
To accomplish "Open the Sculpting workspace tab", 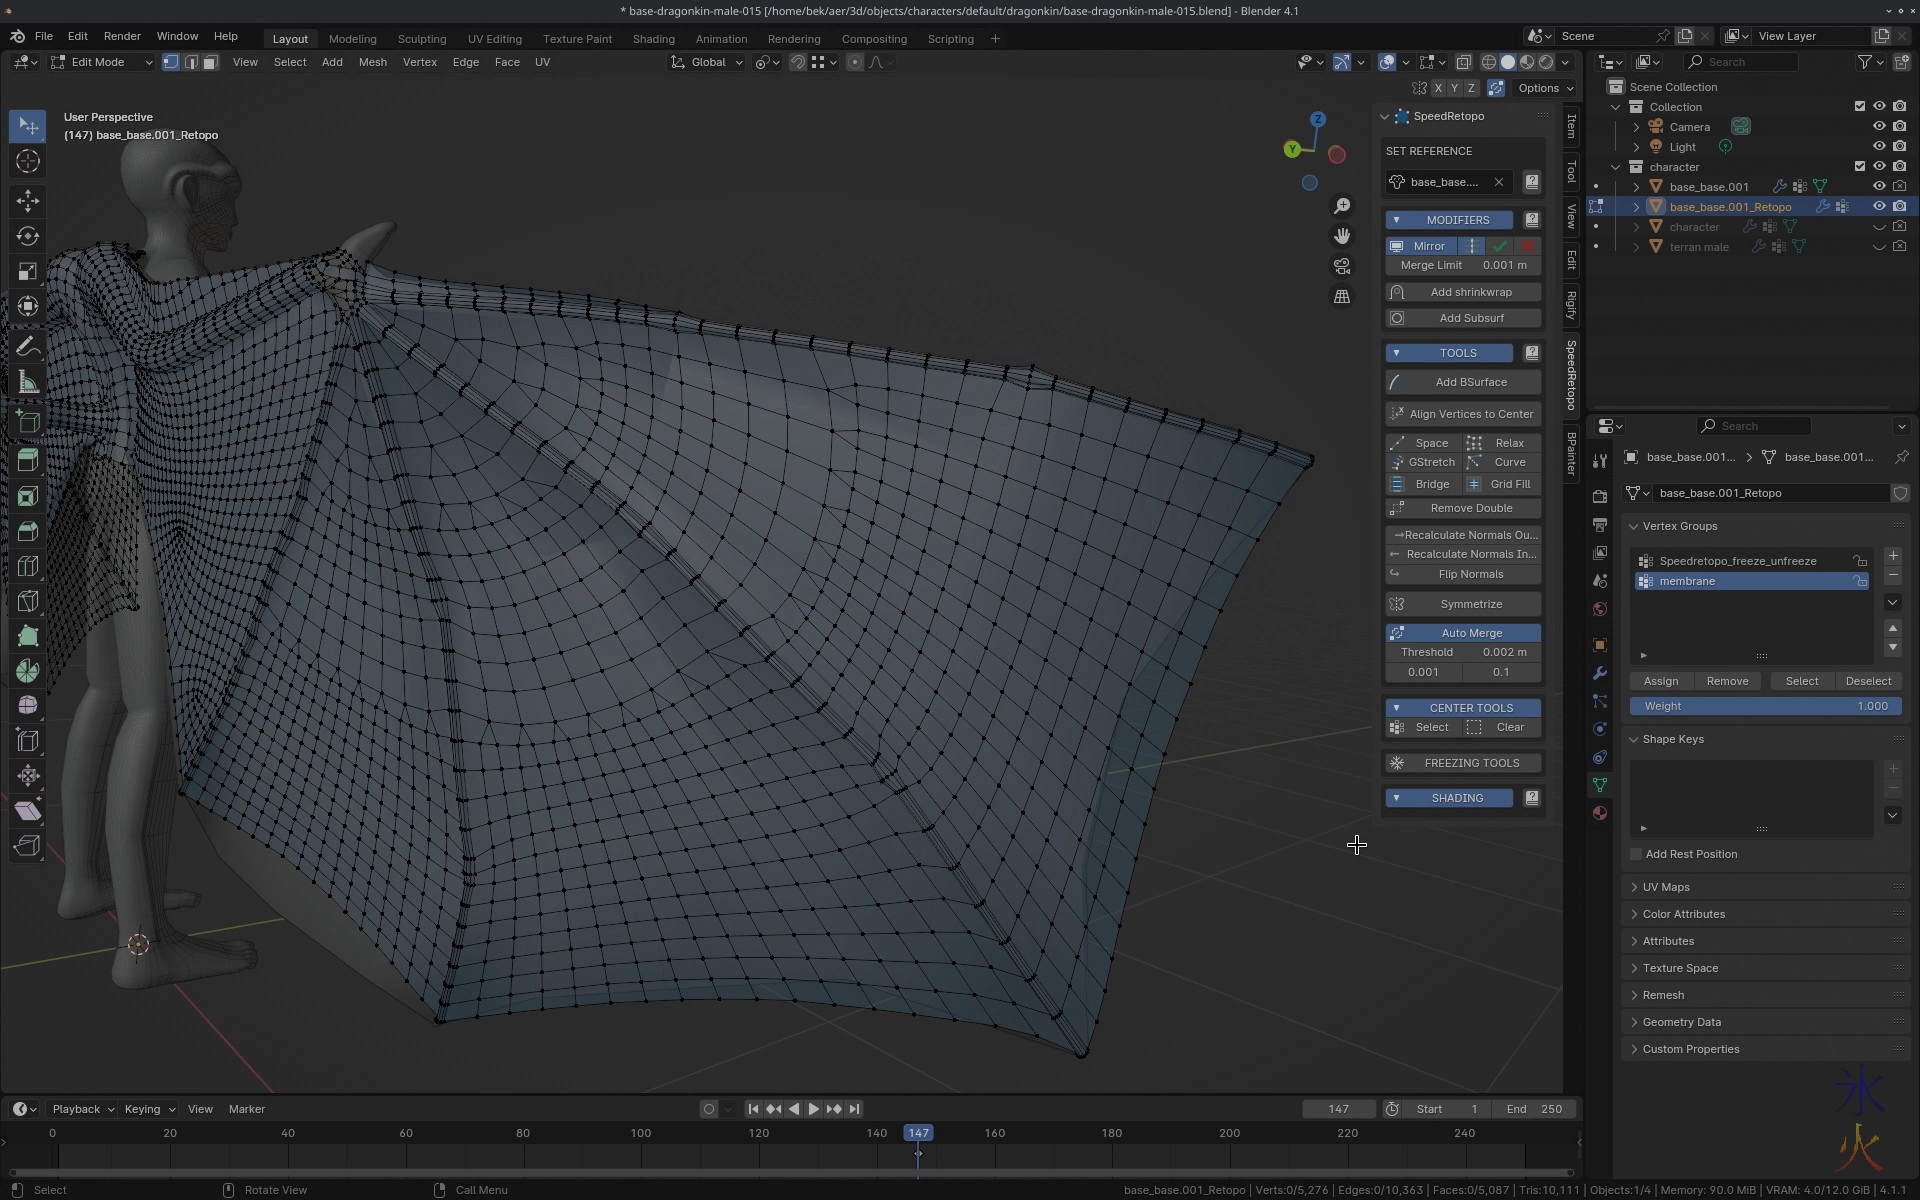I will 421,39.
